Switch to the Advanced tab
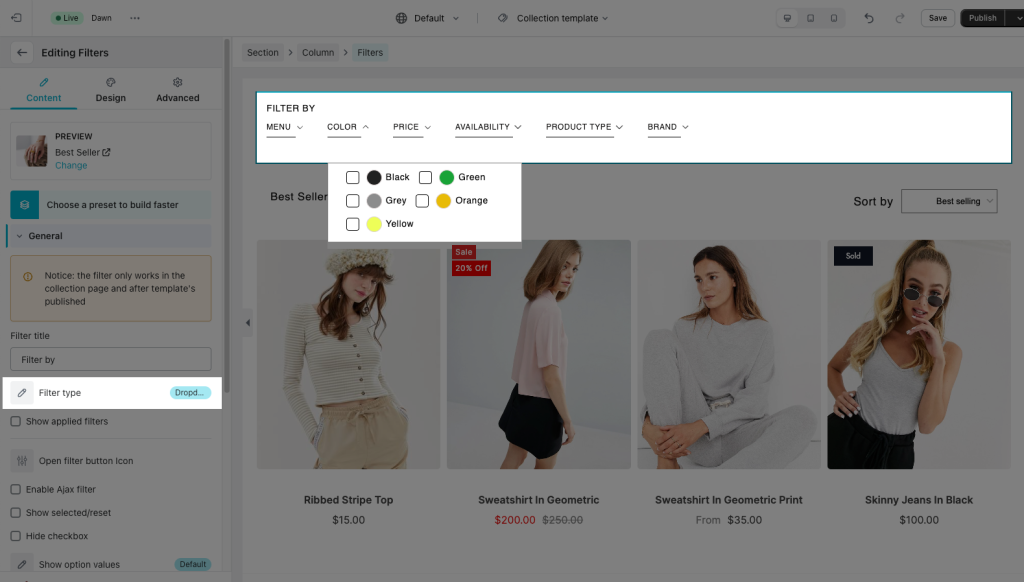The width and height of the screenshot is (1024, 582). (x=178, y=91)
